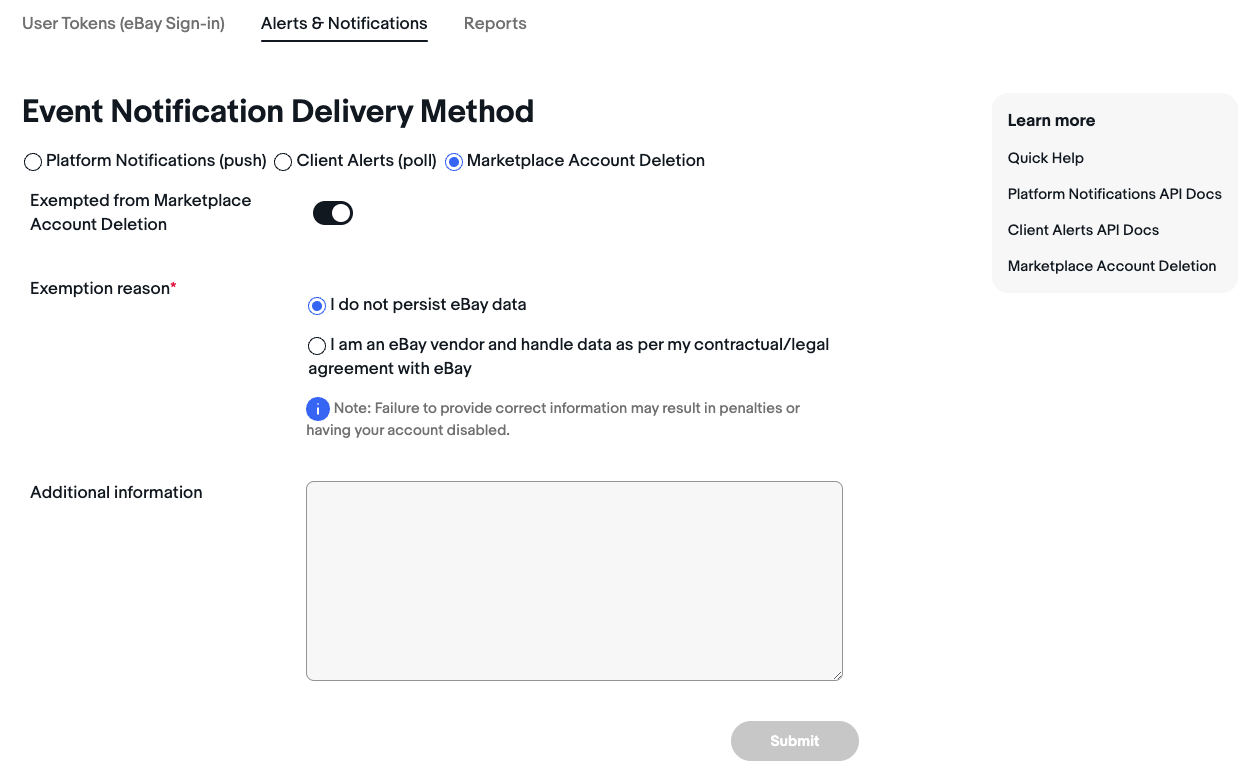Visit the Client Alerts API Docs link
The width and height of the screenshot is (1251, 773).
(x=1083, y=230)
